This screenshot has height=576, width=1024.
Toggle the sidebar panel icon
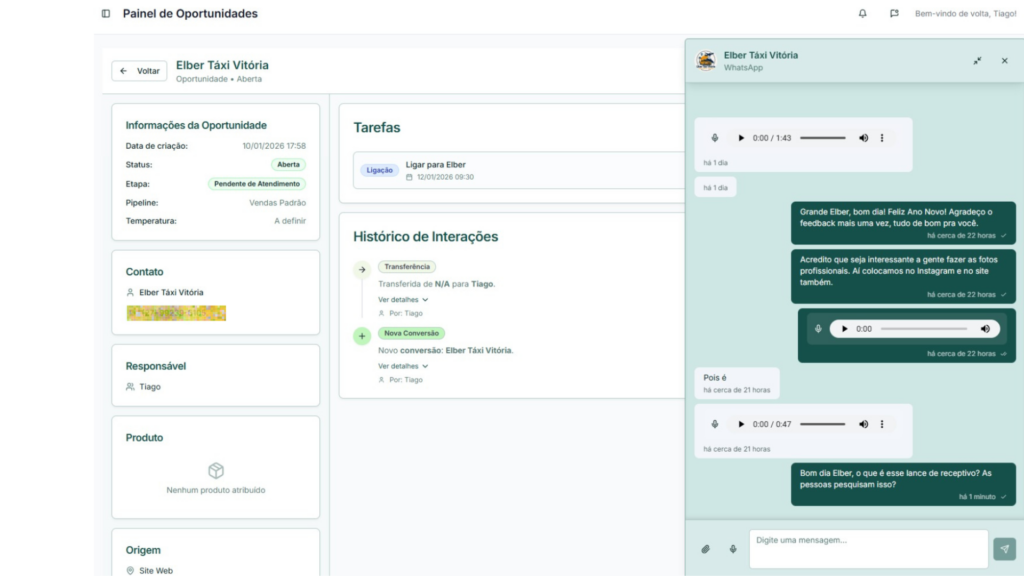pyautogui.click(x=106, y=14)
